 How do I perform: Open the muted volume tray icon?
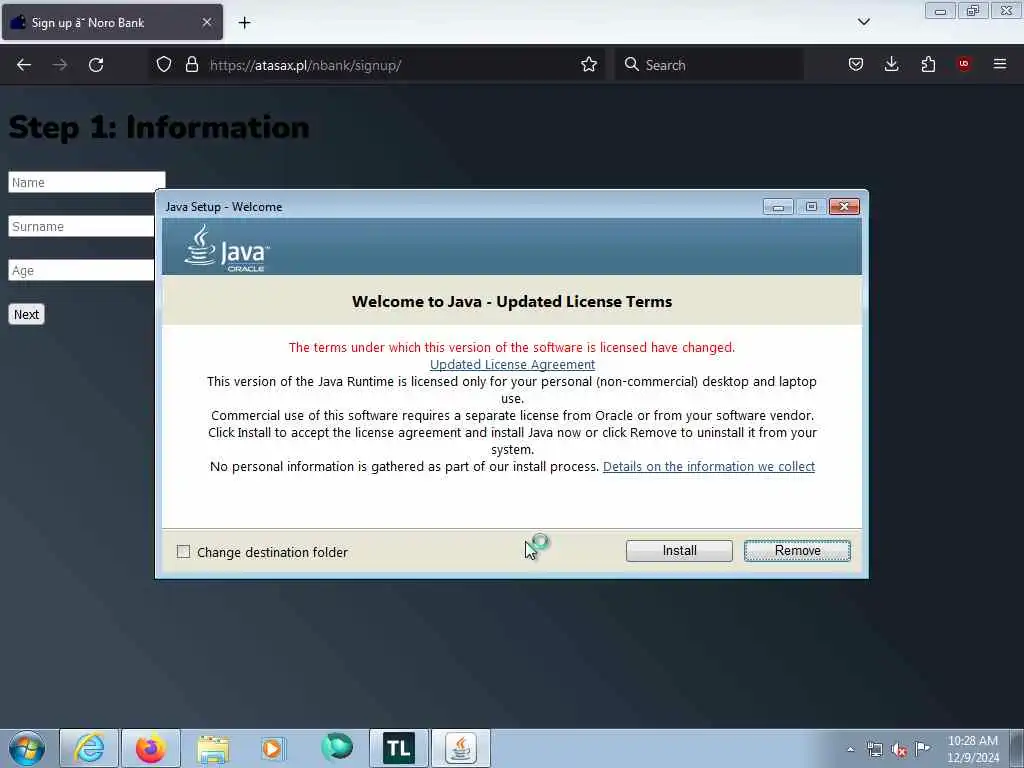tap(899, 750)
